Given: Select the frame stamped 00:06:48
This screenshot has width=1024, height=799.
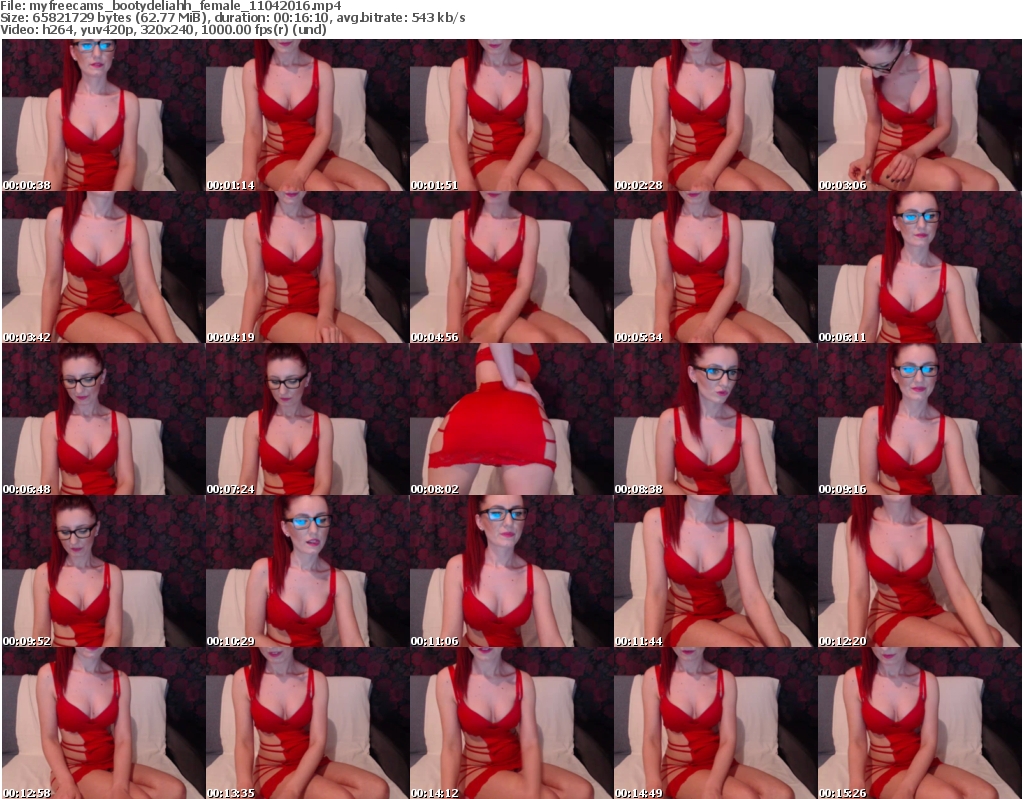Looking at the screenshot, I should 104,419.
